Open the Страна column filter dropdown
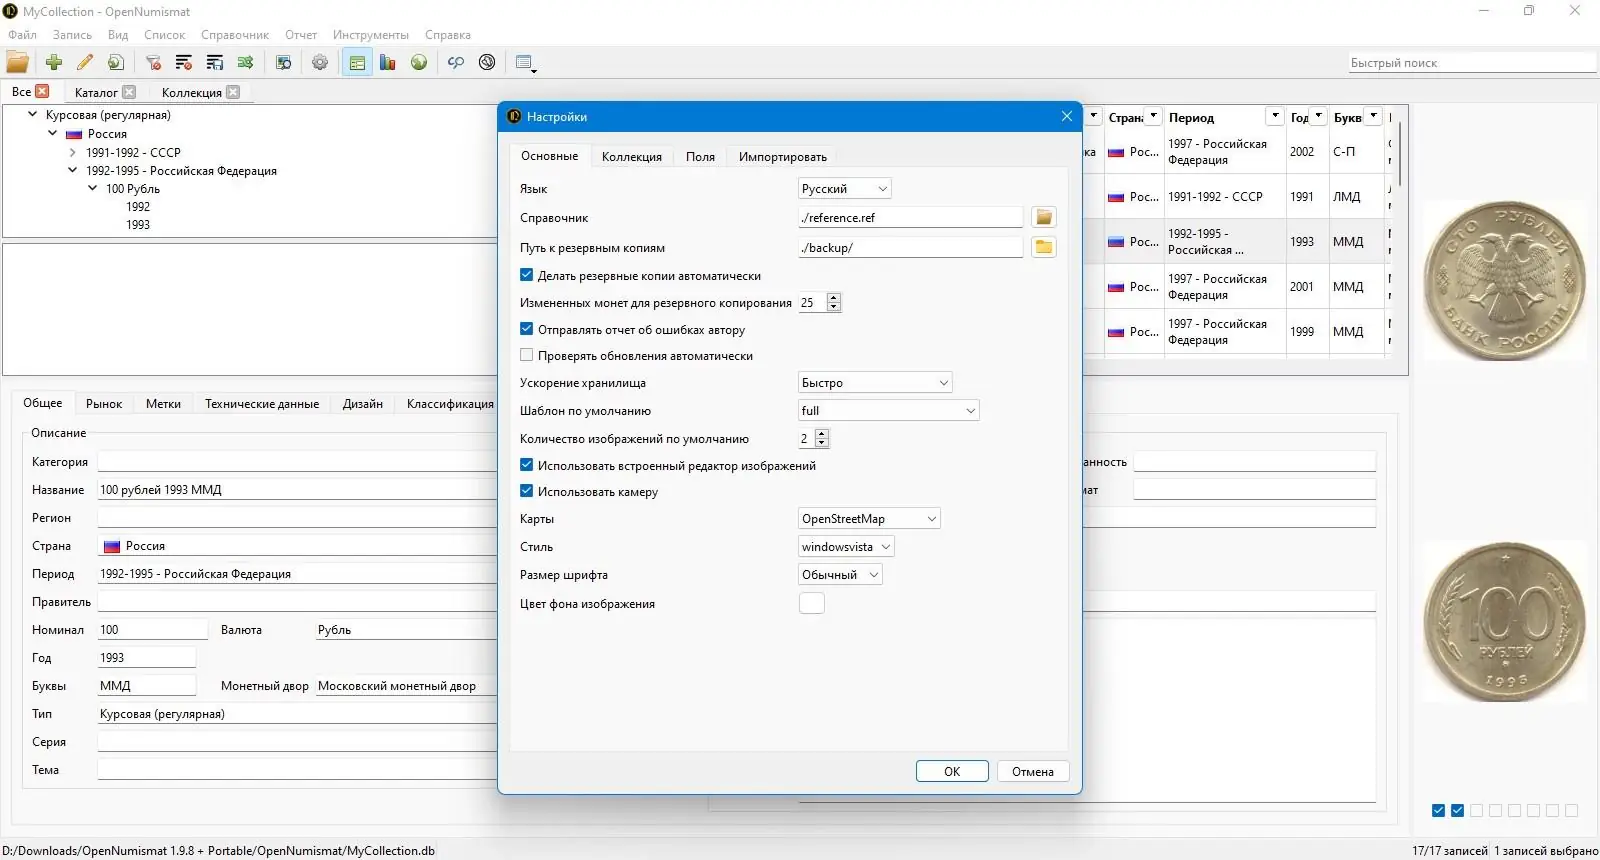The height and width of the screenshot is (860, 1600). 1153,117
